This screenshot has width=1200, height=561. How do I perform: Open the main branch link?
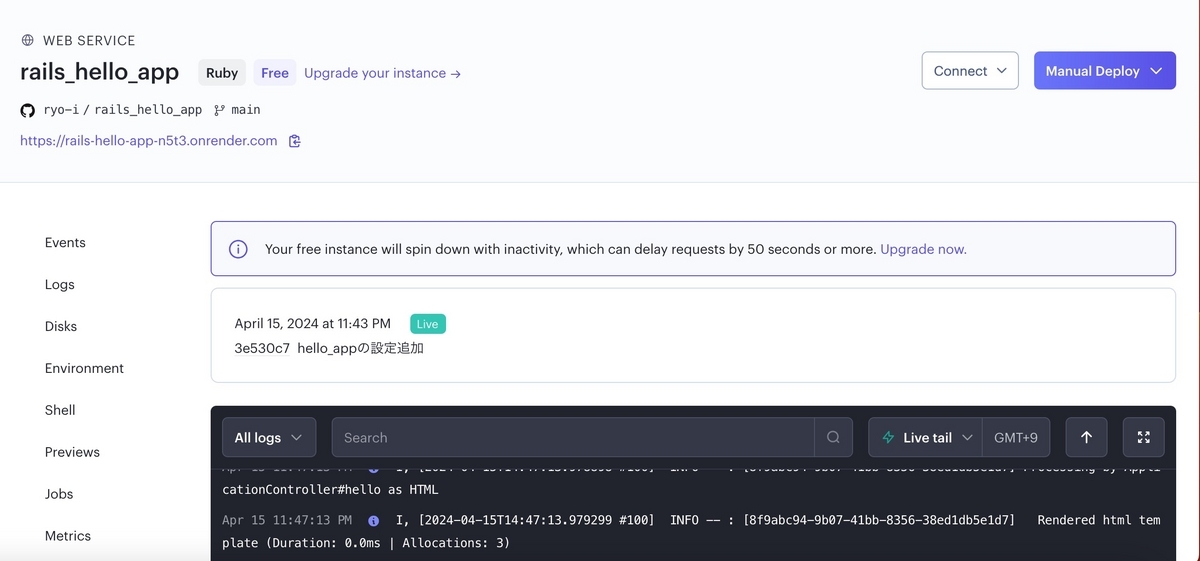pyautogui.click(x=246, y=110)
